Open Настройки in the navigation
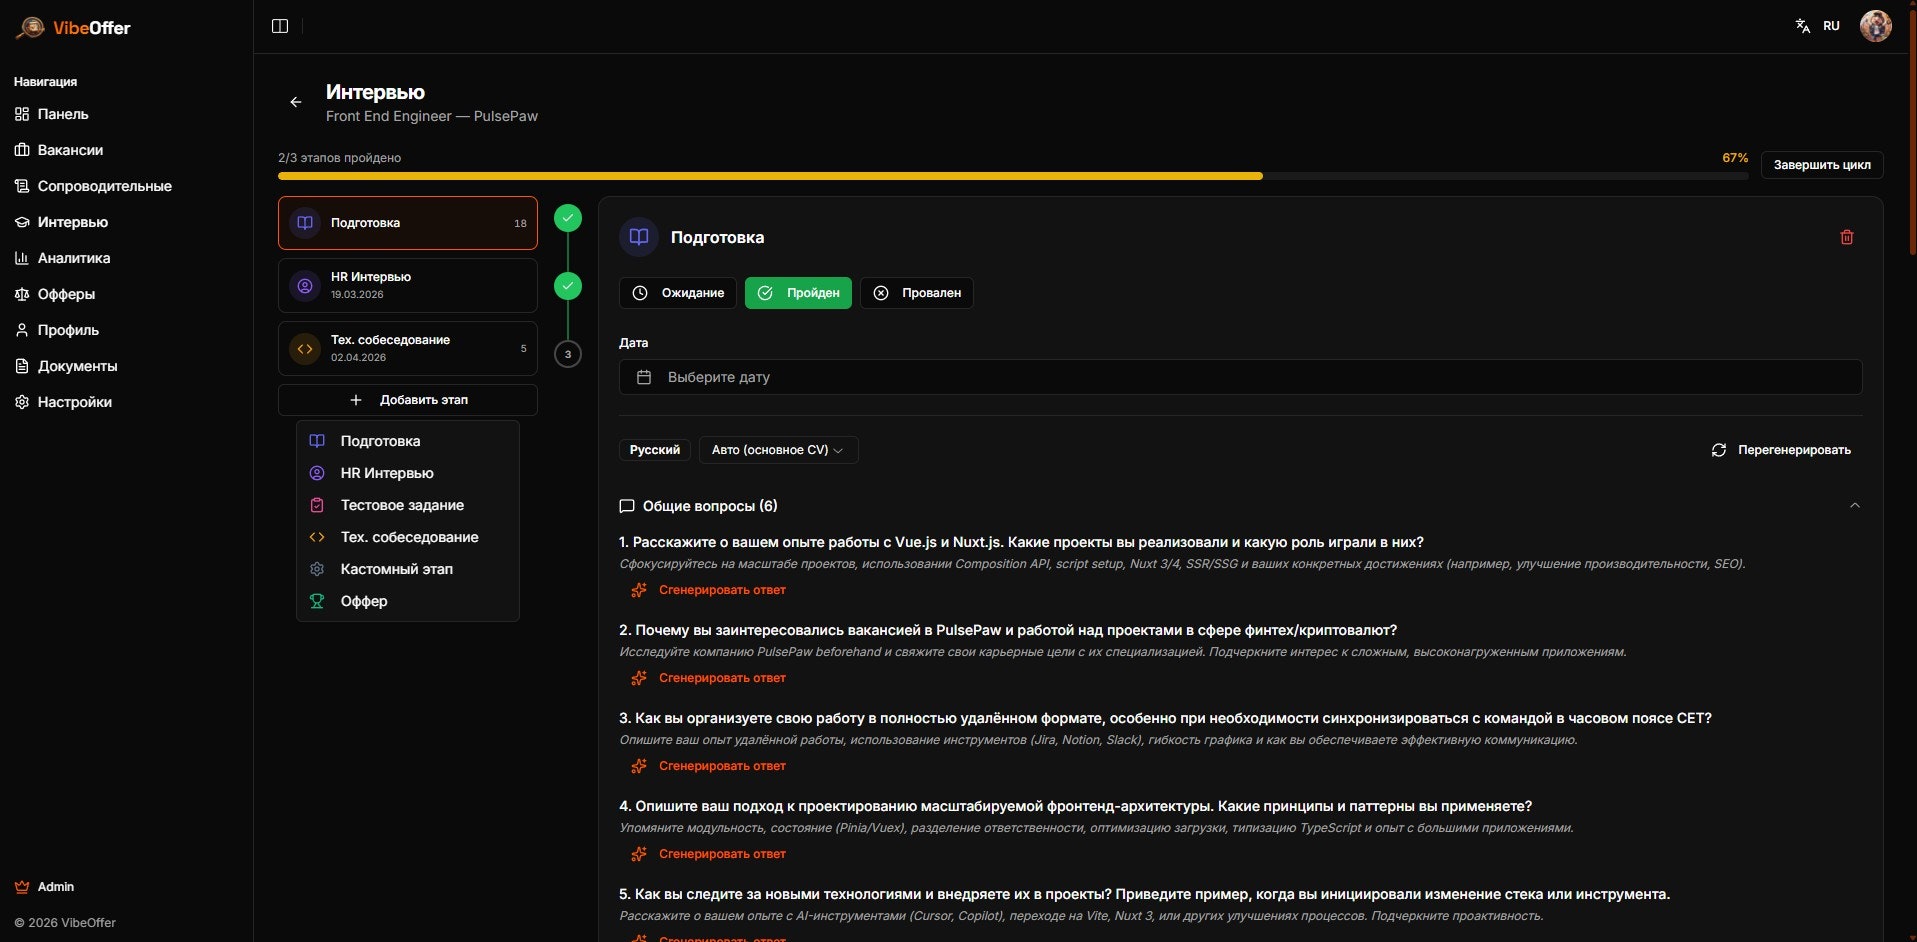Screen dimensions: 1917x942 click(x=74, y=402)
